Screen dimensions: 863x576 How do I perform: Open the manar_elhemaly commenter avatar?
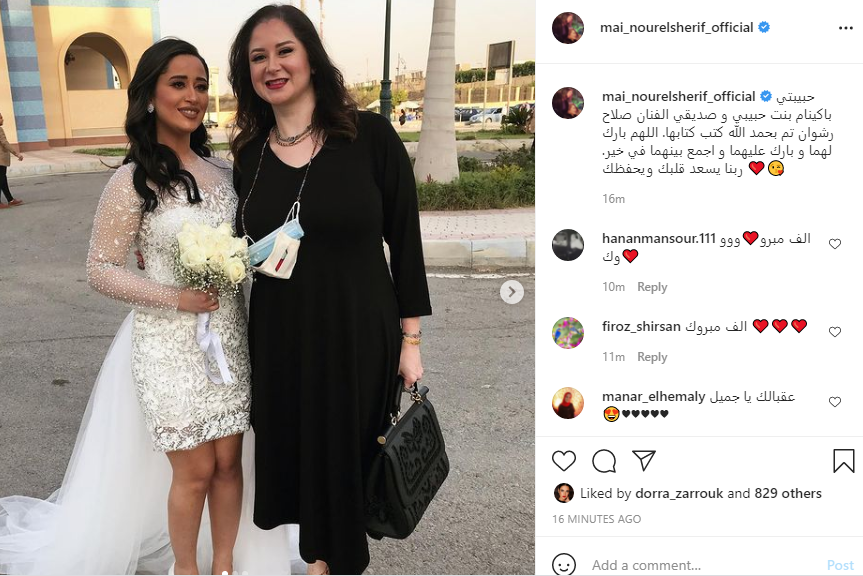568,403
